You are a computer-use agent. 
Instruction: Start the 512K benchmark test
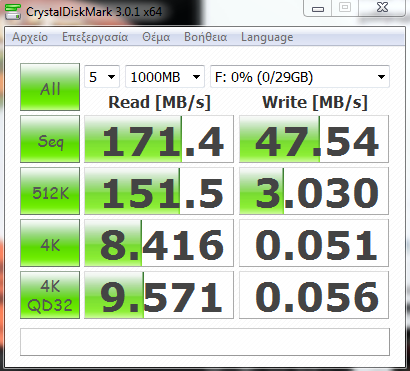[50, 191]
